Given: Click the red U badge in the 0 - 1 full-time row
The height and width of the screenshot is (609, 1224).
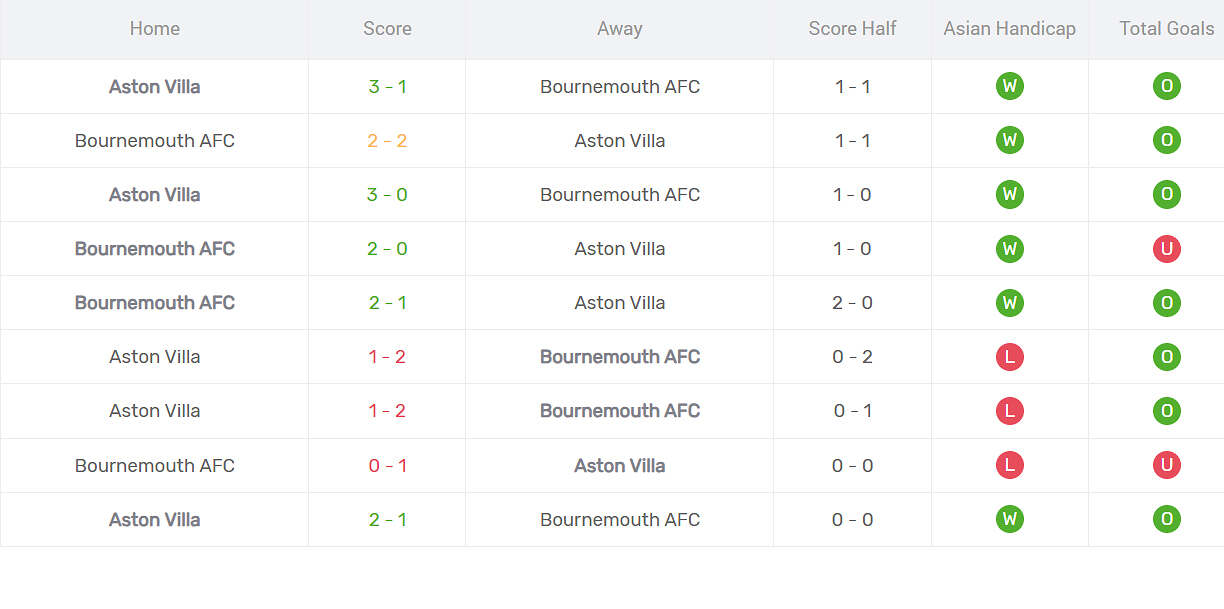Looking at the screenshot, I should pos(1166,465).
